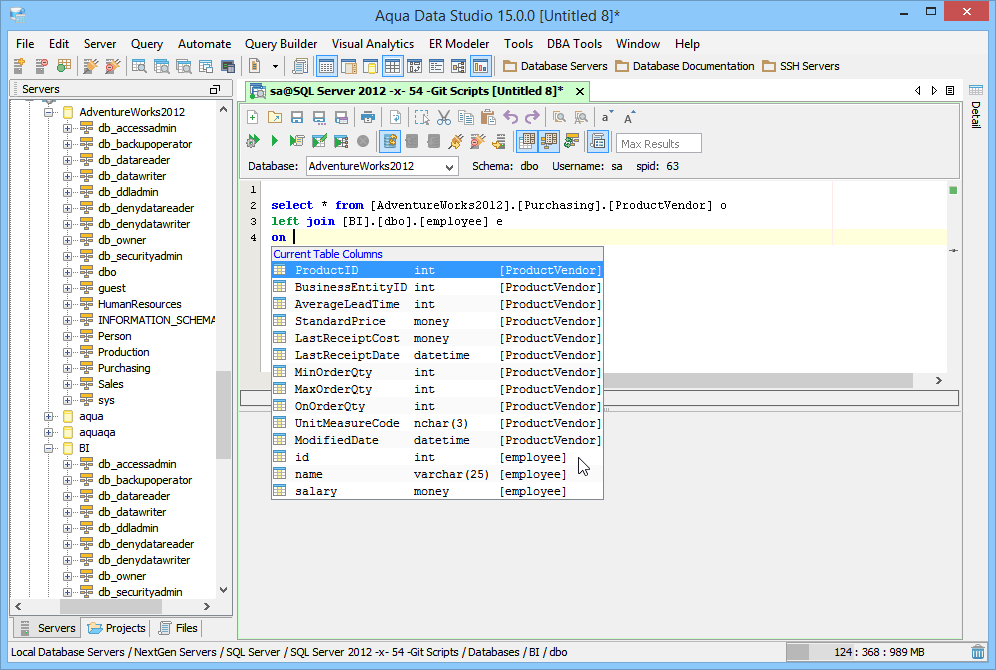Screen dimensions: 996x670
Task: Click the Paste clipboard icon
Action: coord(488,117)
